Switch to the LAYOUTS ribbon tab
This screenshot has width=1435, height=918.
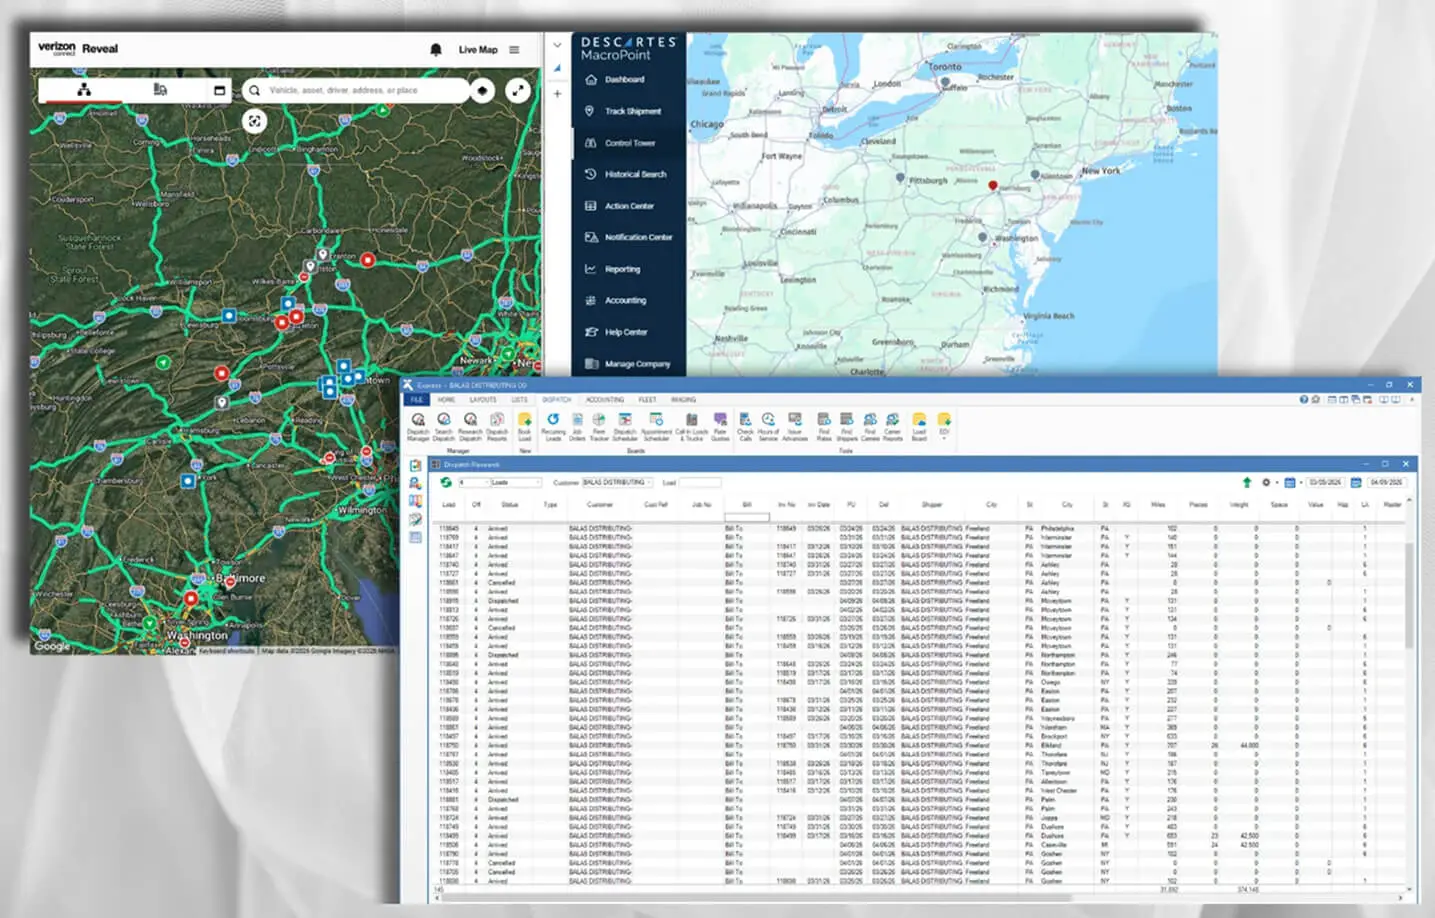pos(483,400)
